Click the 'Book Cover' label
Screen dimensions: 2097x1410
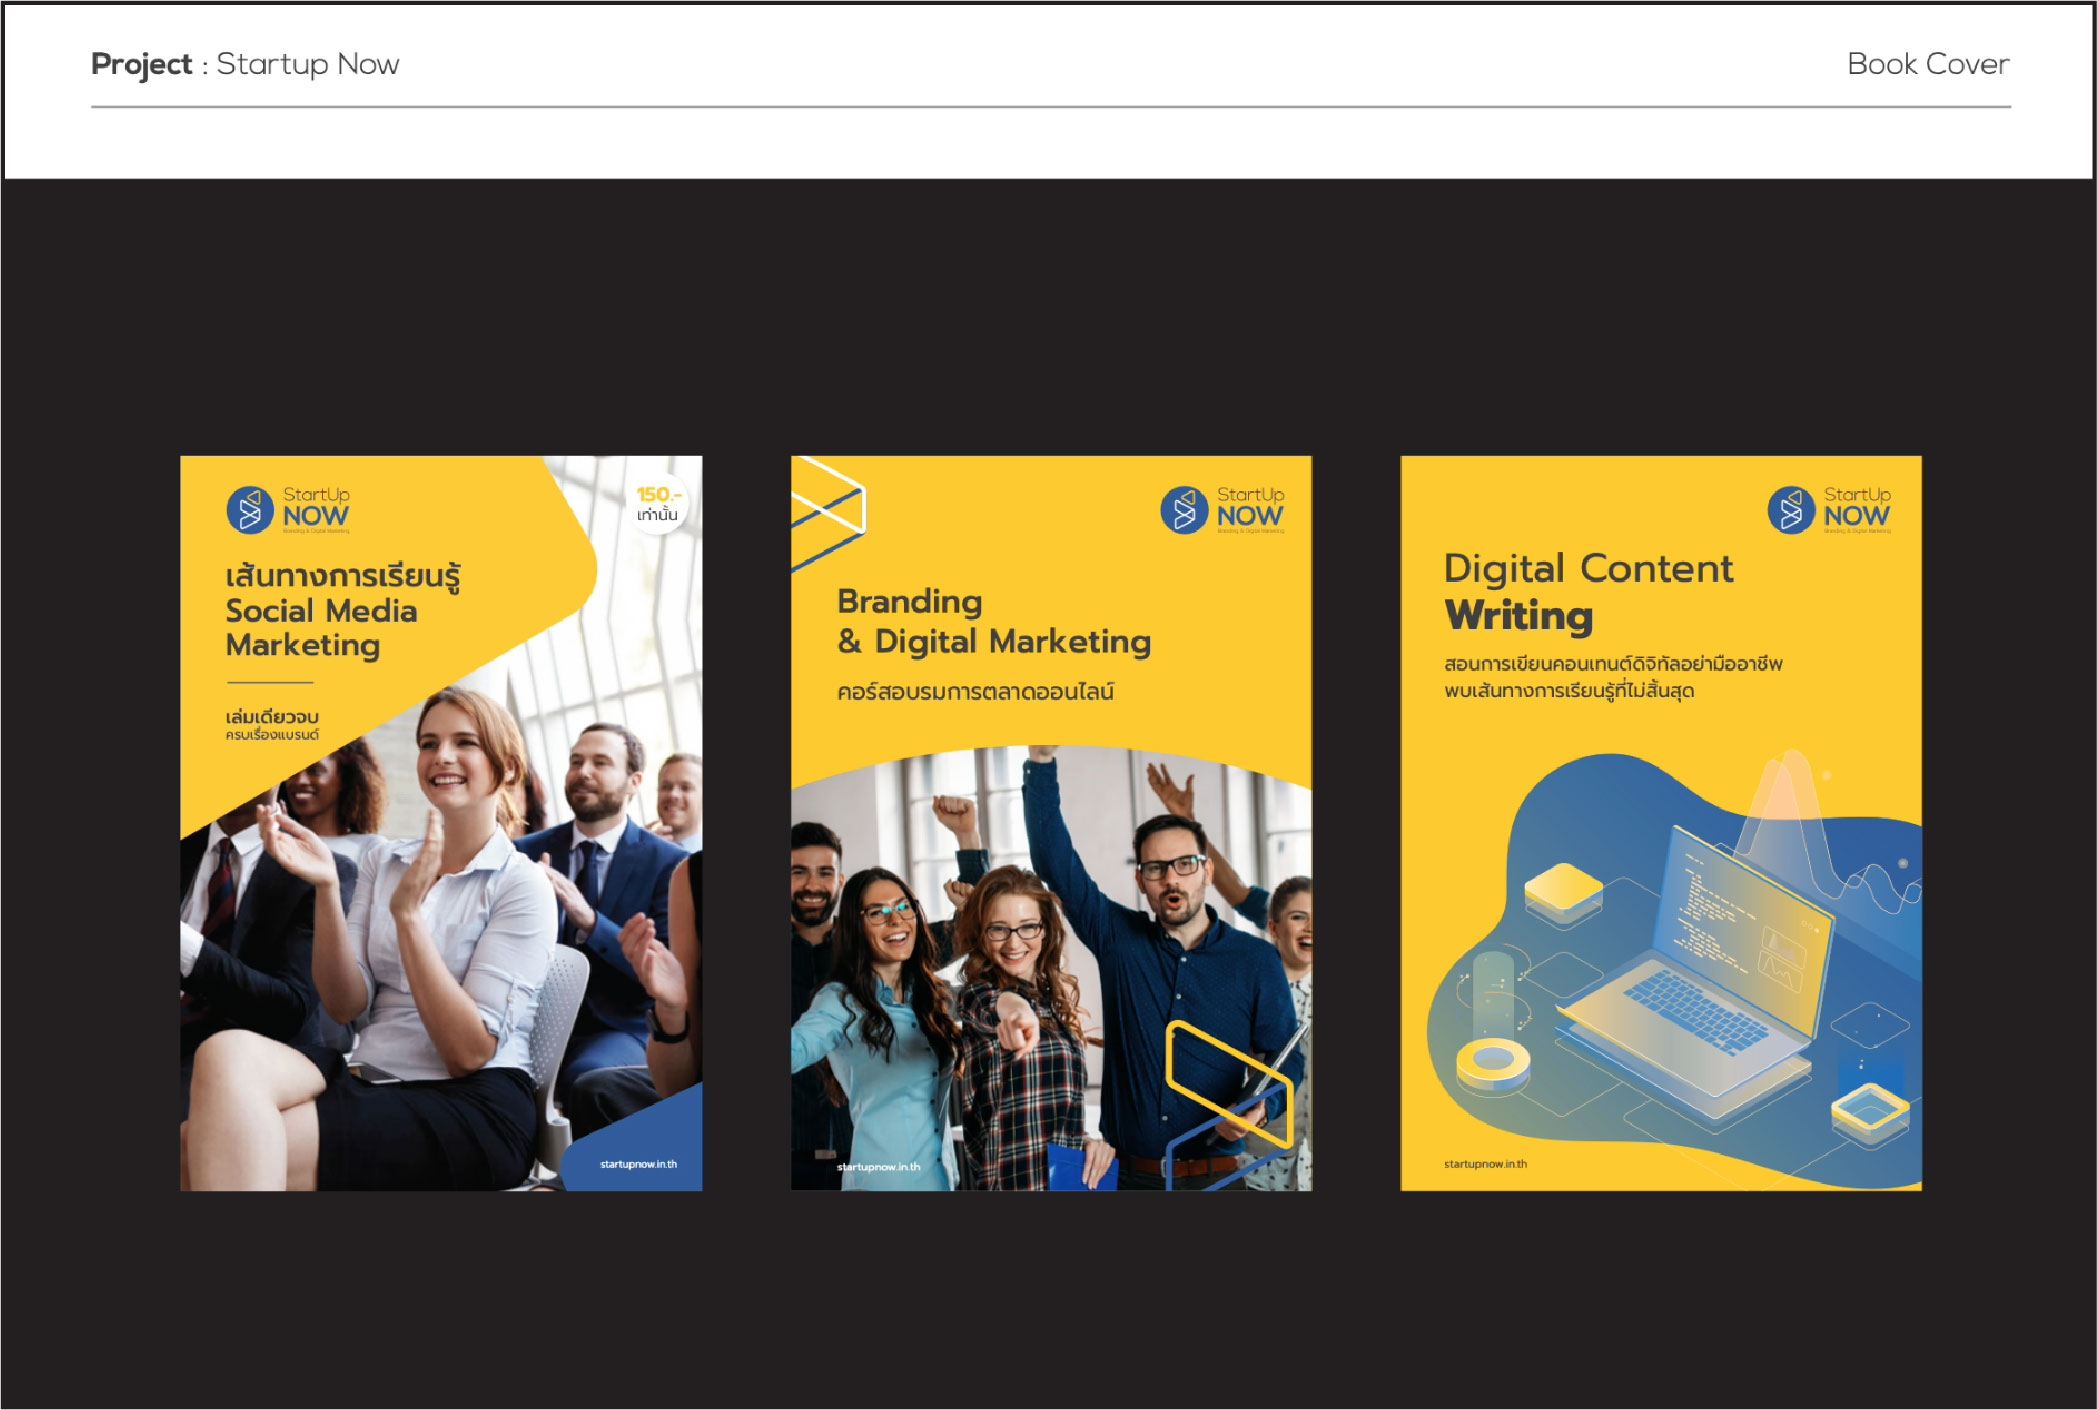coord(1928,64)
